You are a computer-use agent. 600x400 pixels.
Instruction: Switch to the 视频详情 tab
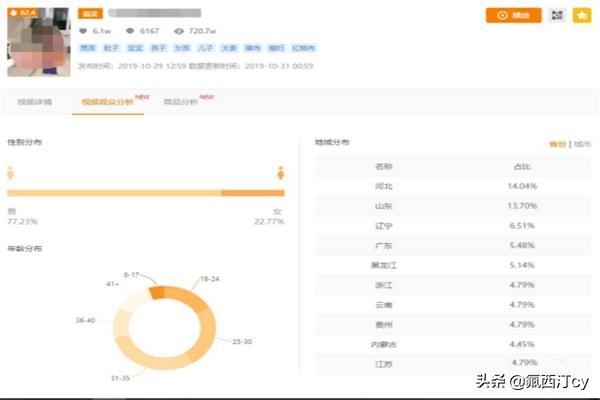click(x=32, y=103)
